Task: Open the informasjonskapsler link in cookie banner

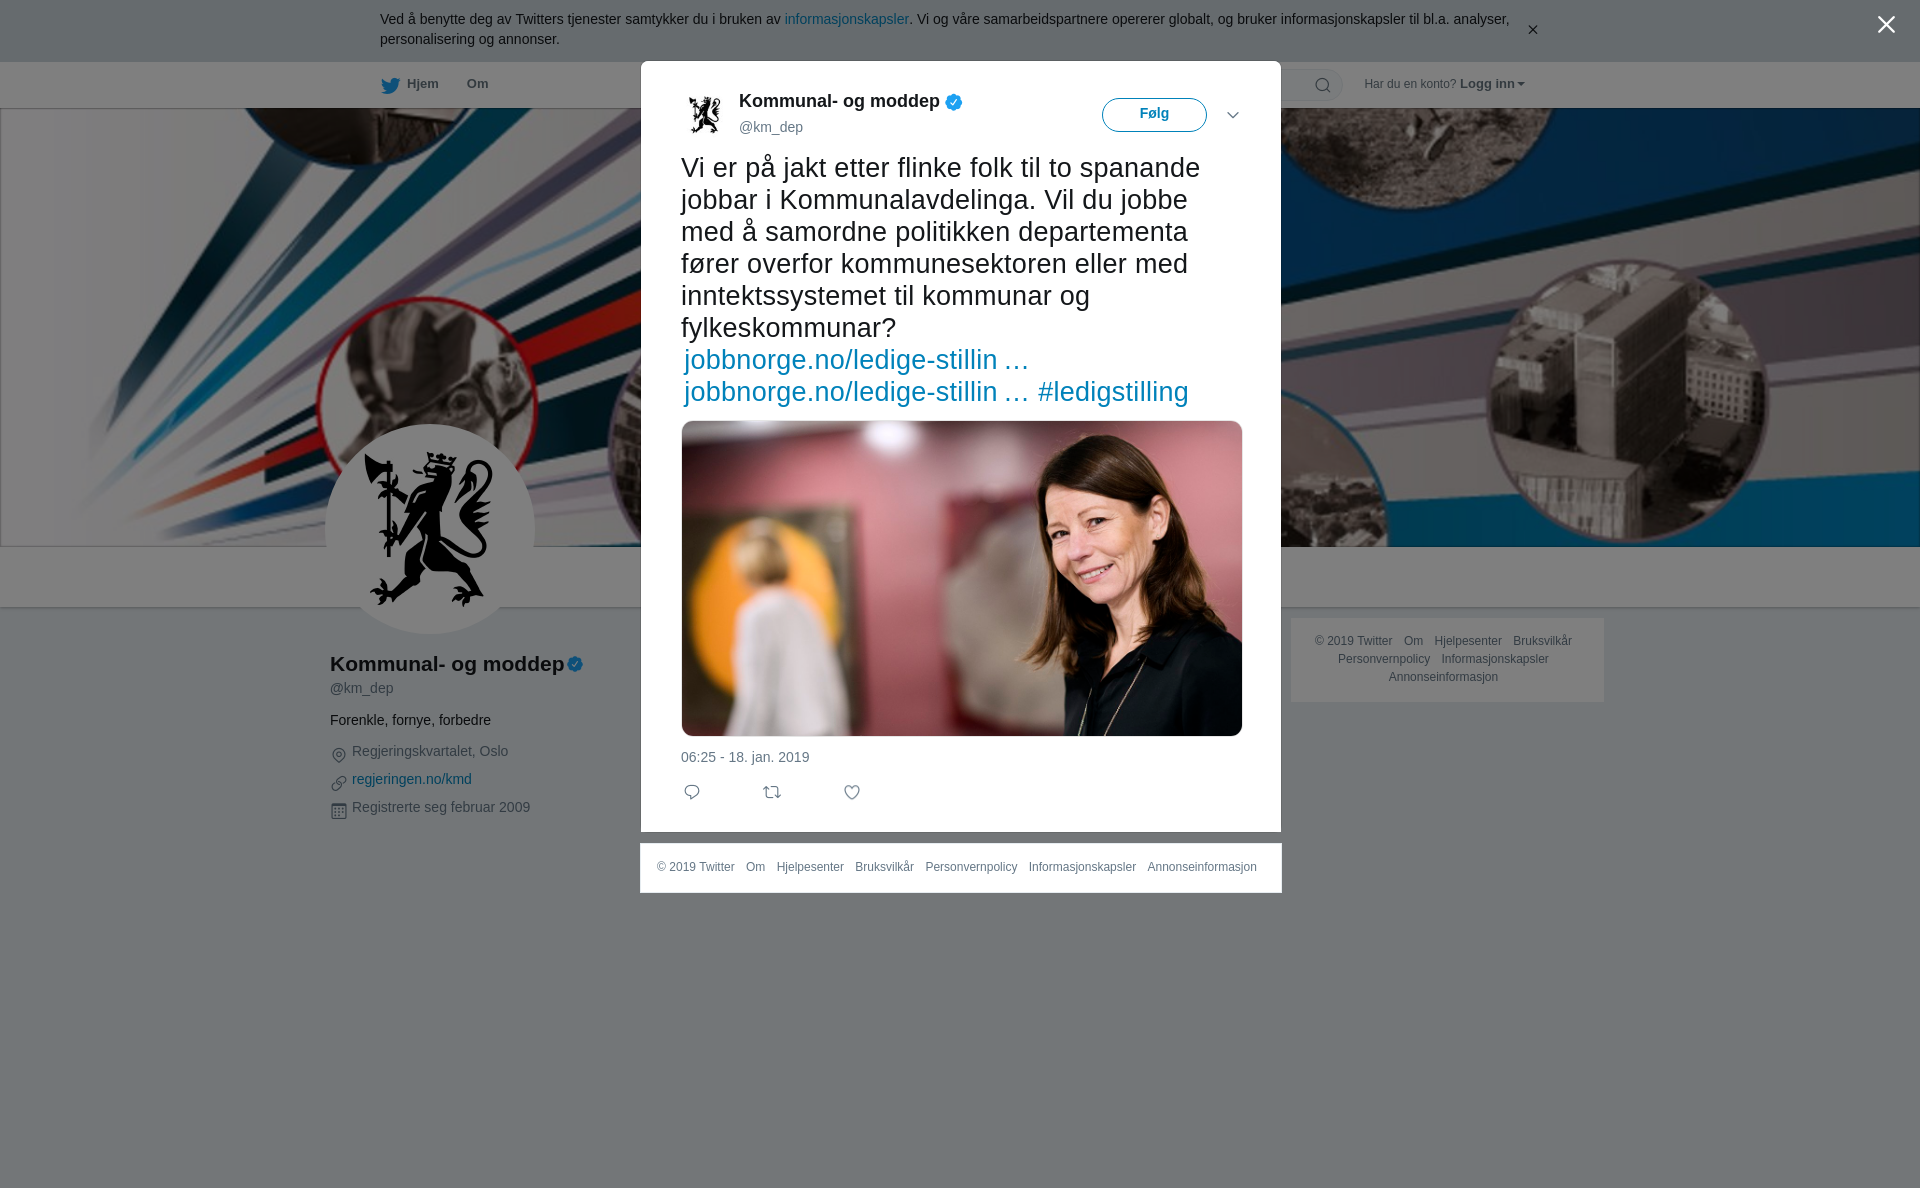Action: tap(846, 19)
